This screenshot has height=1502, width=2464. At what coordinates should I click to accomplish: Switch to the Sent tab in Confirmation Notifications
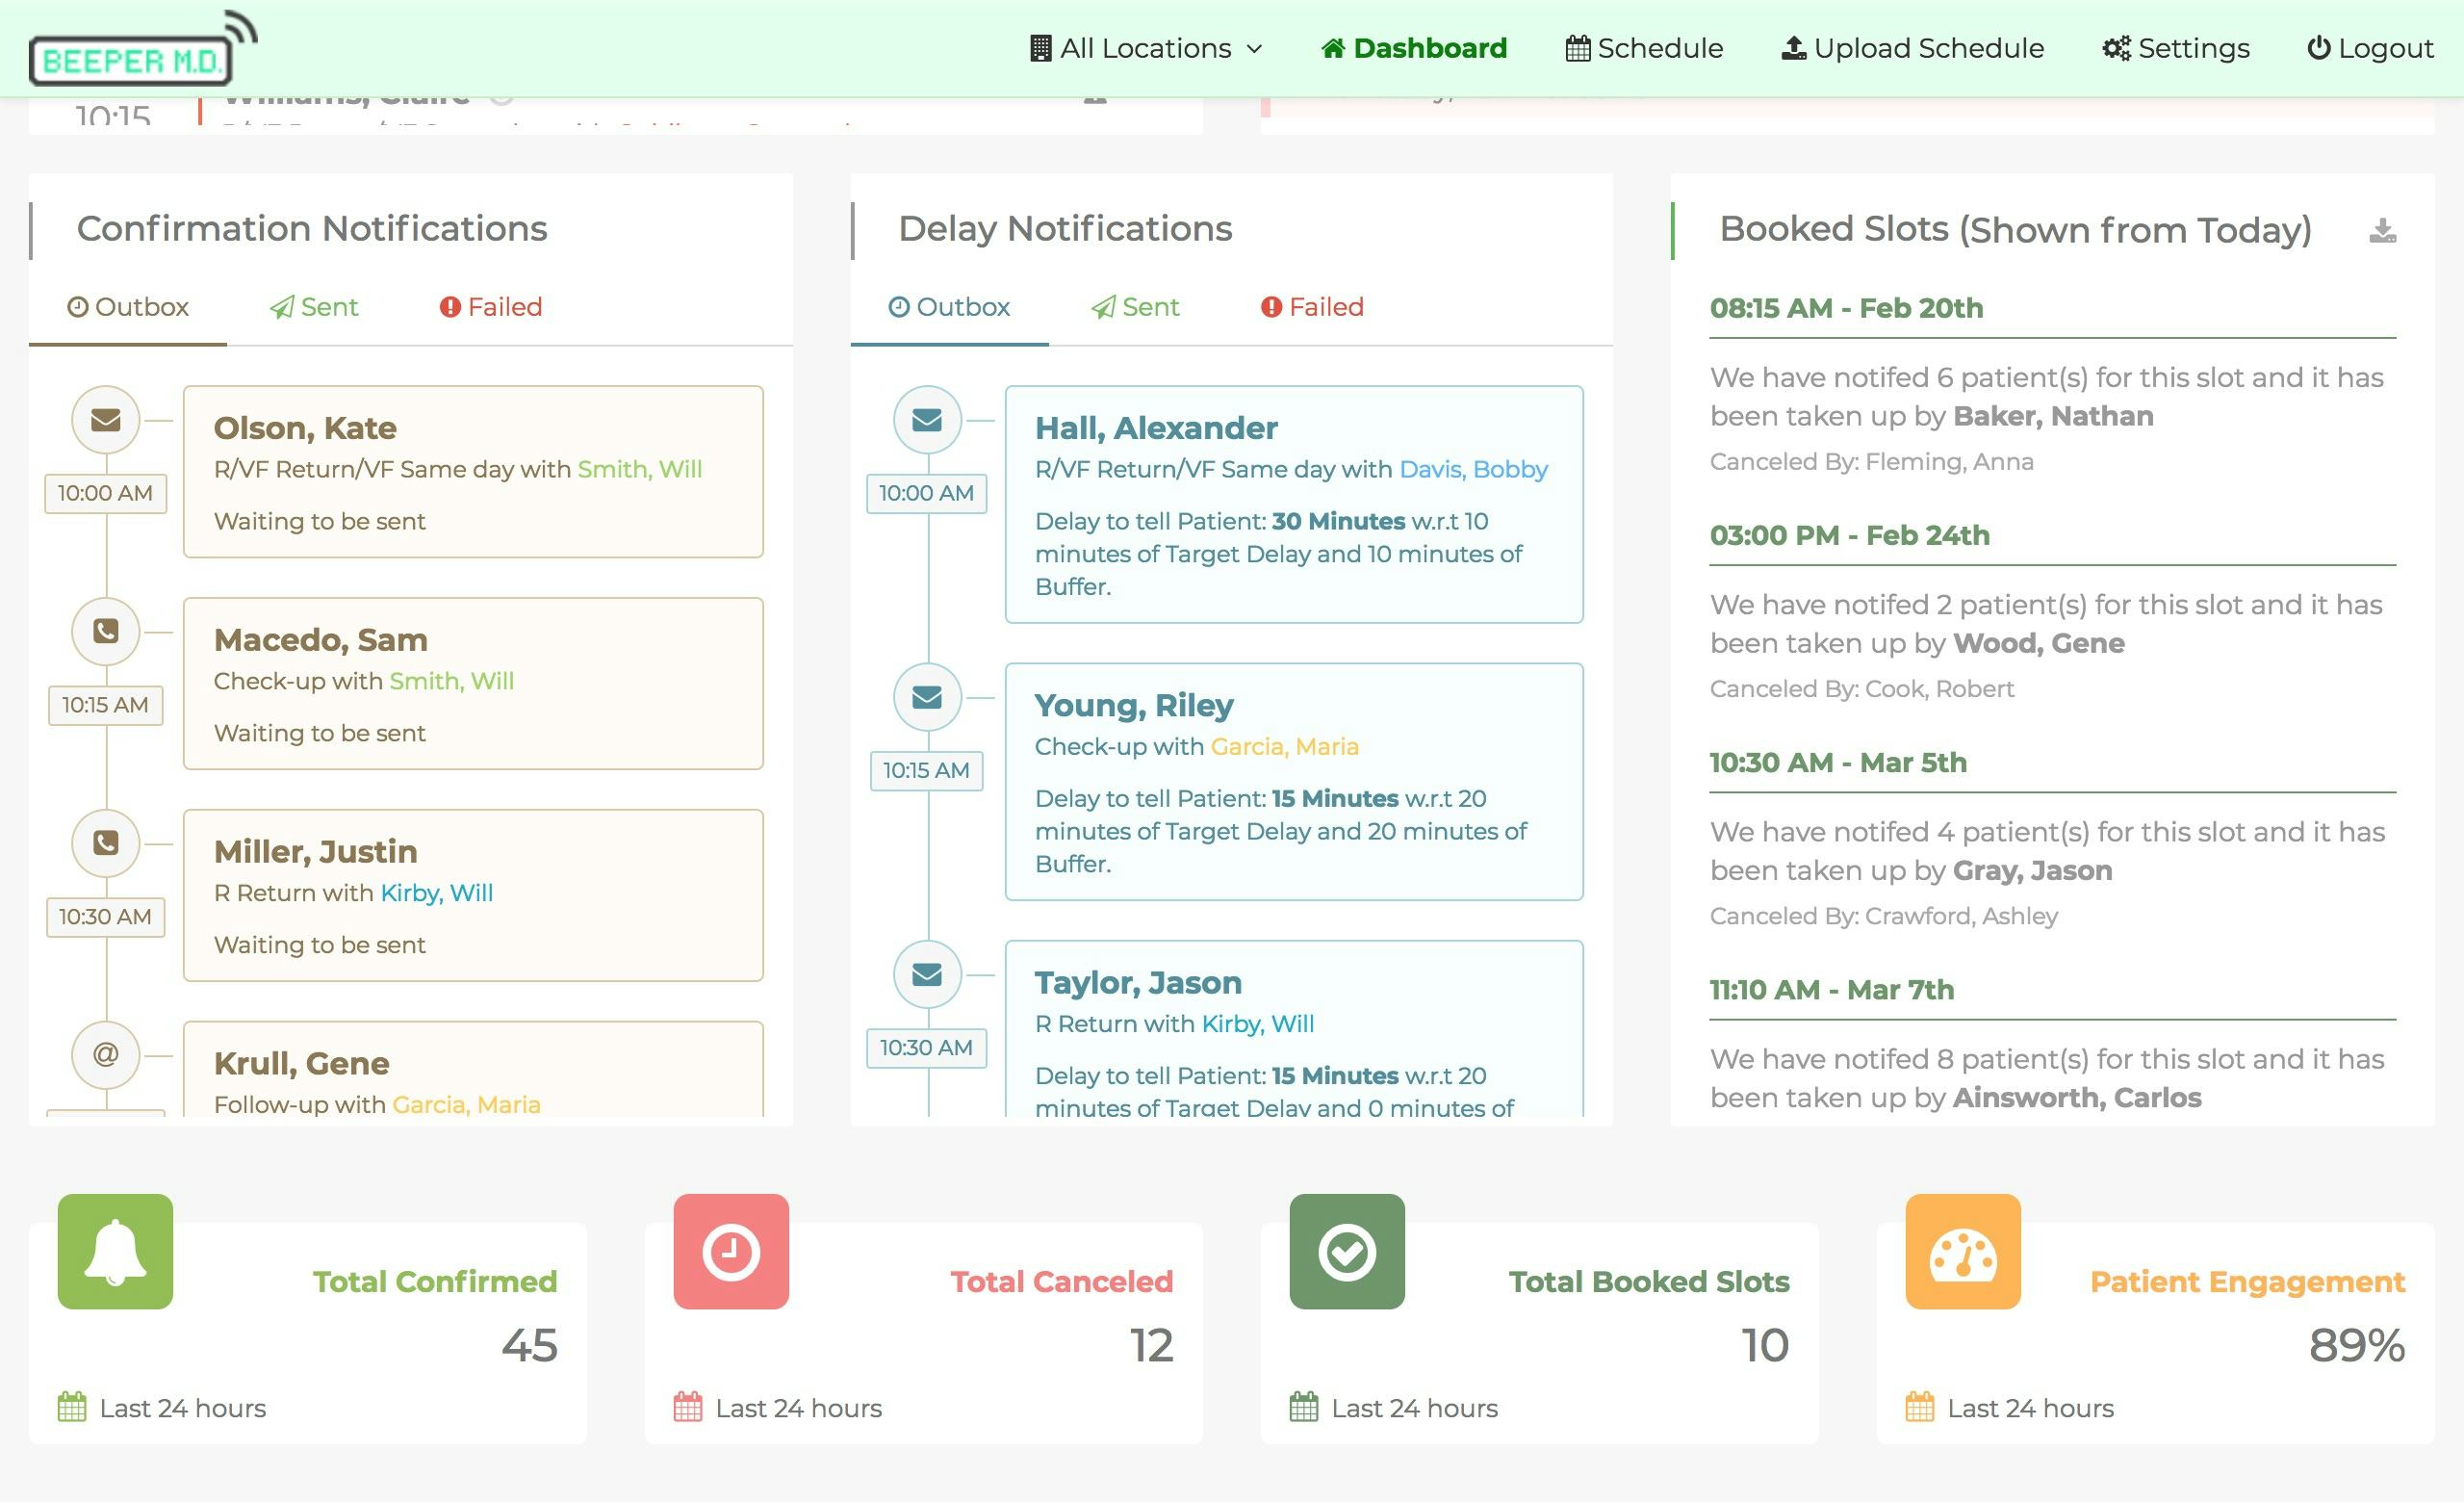click(x=313, y=307)
